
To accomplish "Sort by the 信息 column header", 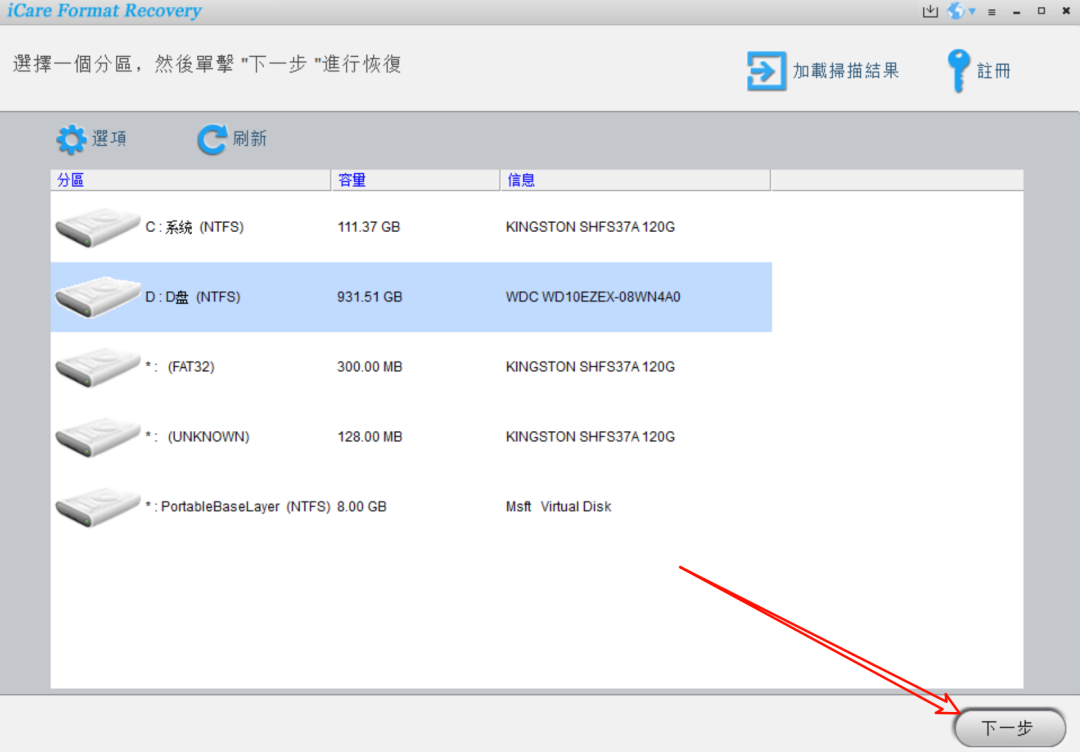I will click(635, 180).
